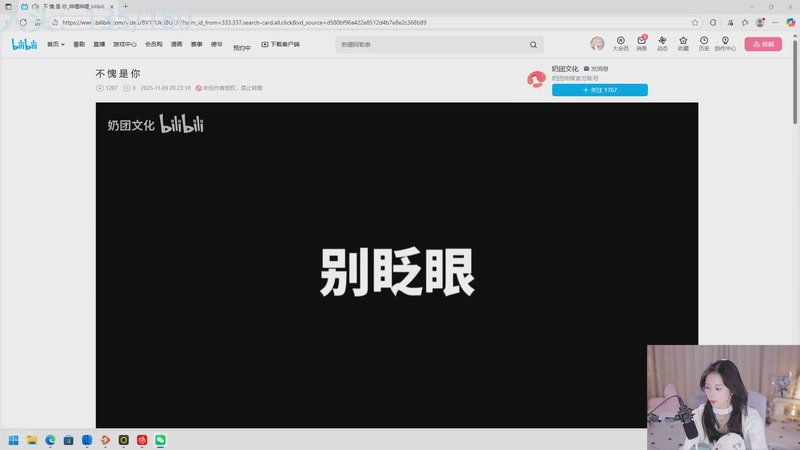Expand the 首页 dropdown in the nav bar
This screenshot has height=450, width=800.
[56, 44]
